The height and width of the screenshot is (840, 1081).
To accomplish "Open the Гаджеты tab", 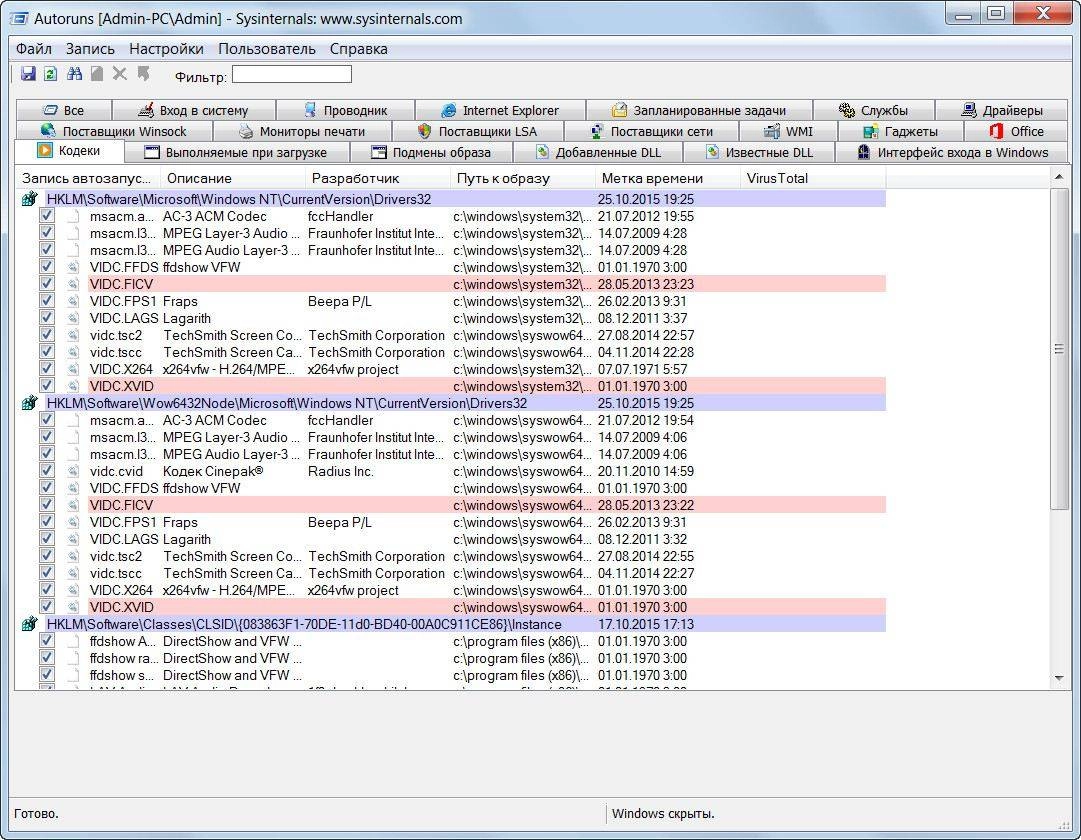I will point(901,132).
